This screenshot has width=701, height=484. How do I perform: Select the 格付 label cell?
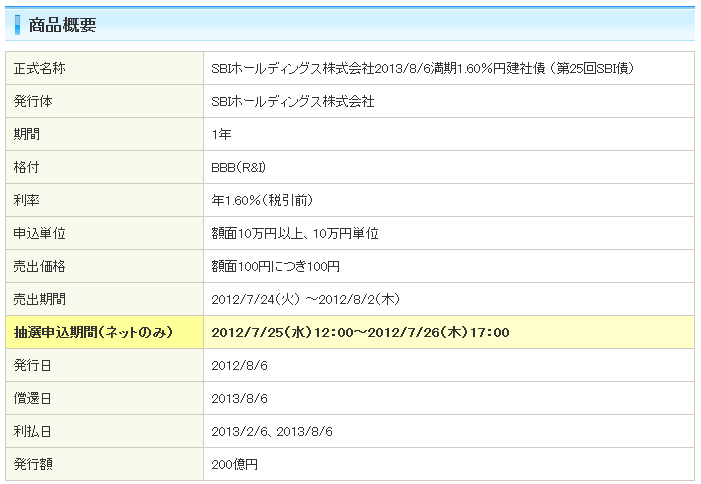pos(105,167)
